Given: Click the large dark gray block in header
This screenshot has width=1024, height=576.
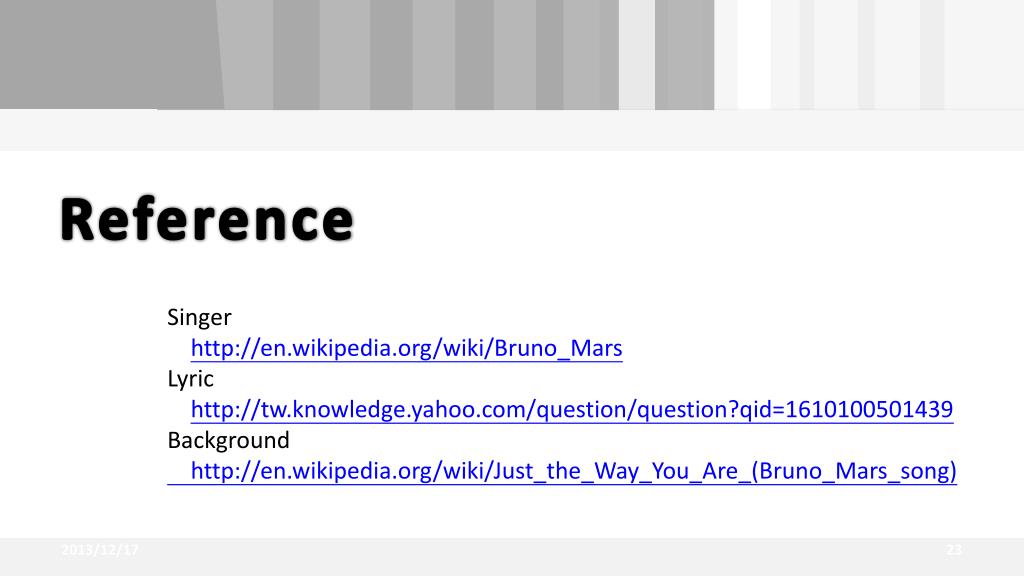Looking at the screenshot, I should [109, 54].
